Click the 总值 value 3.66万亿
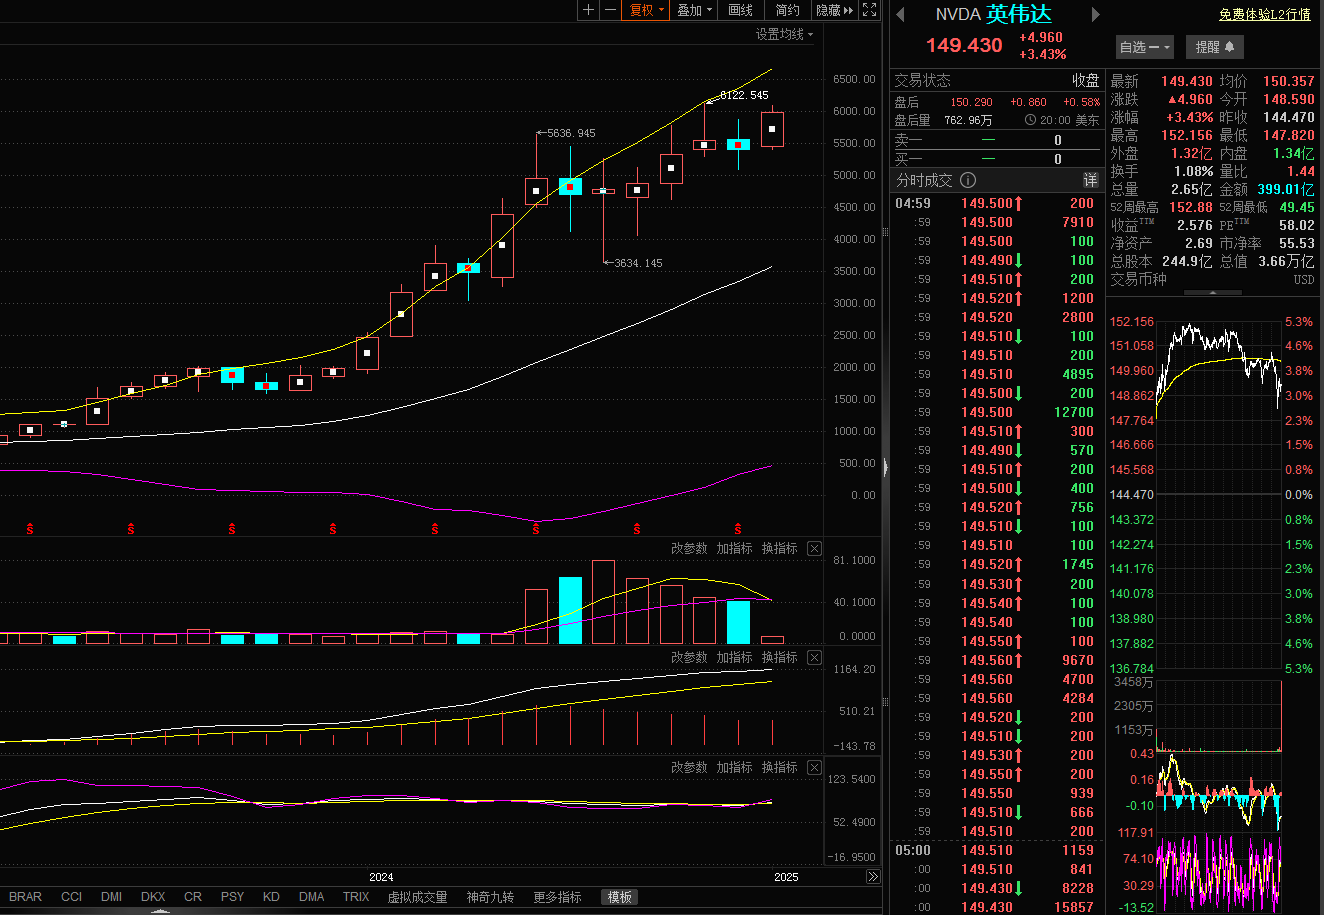 1287,261
